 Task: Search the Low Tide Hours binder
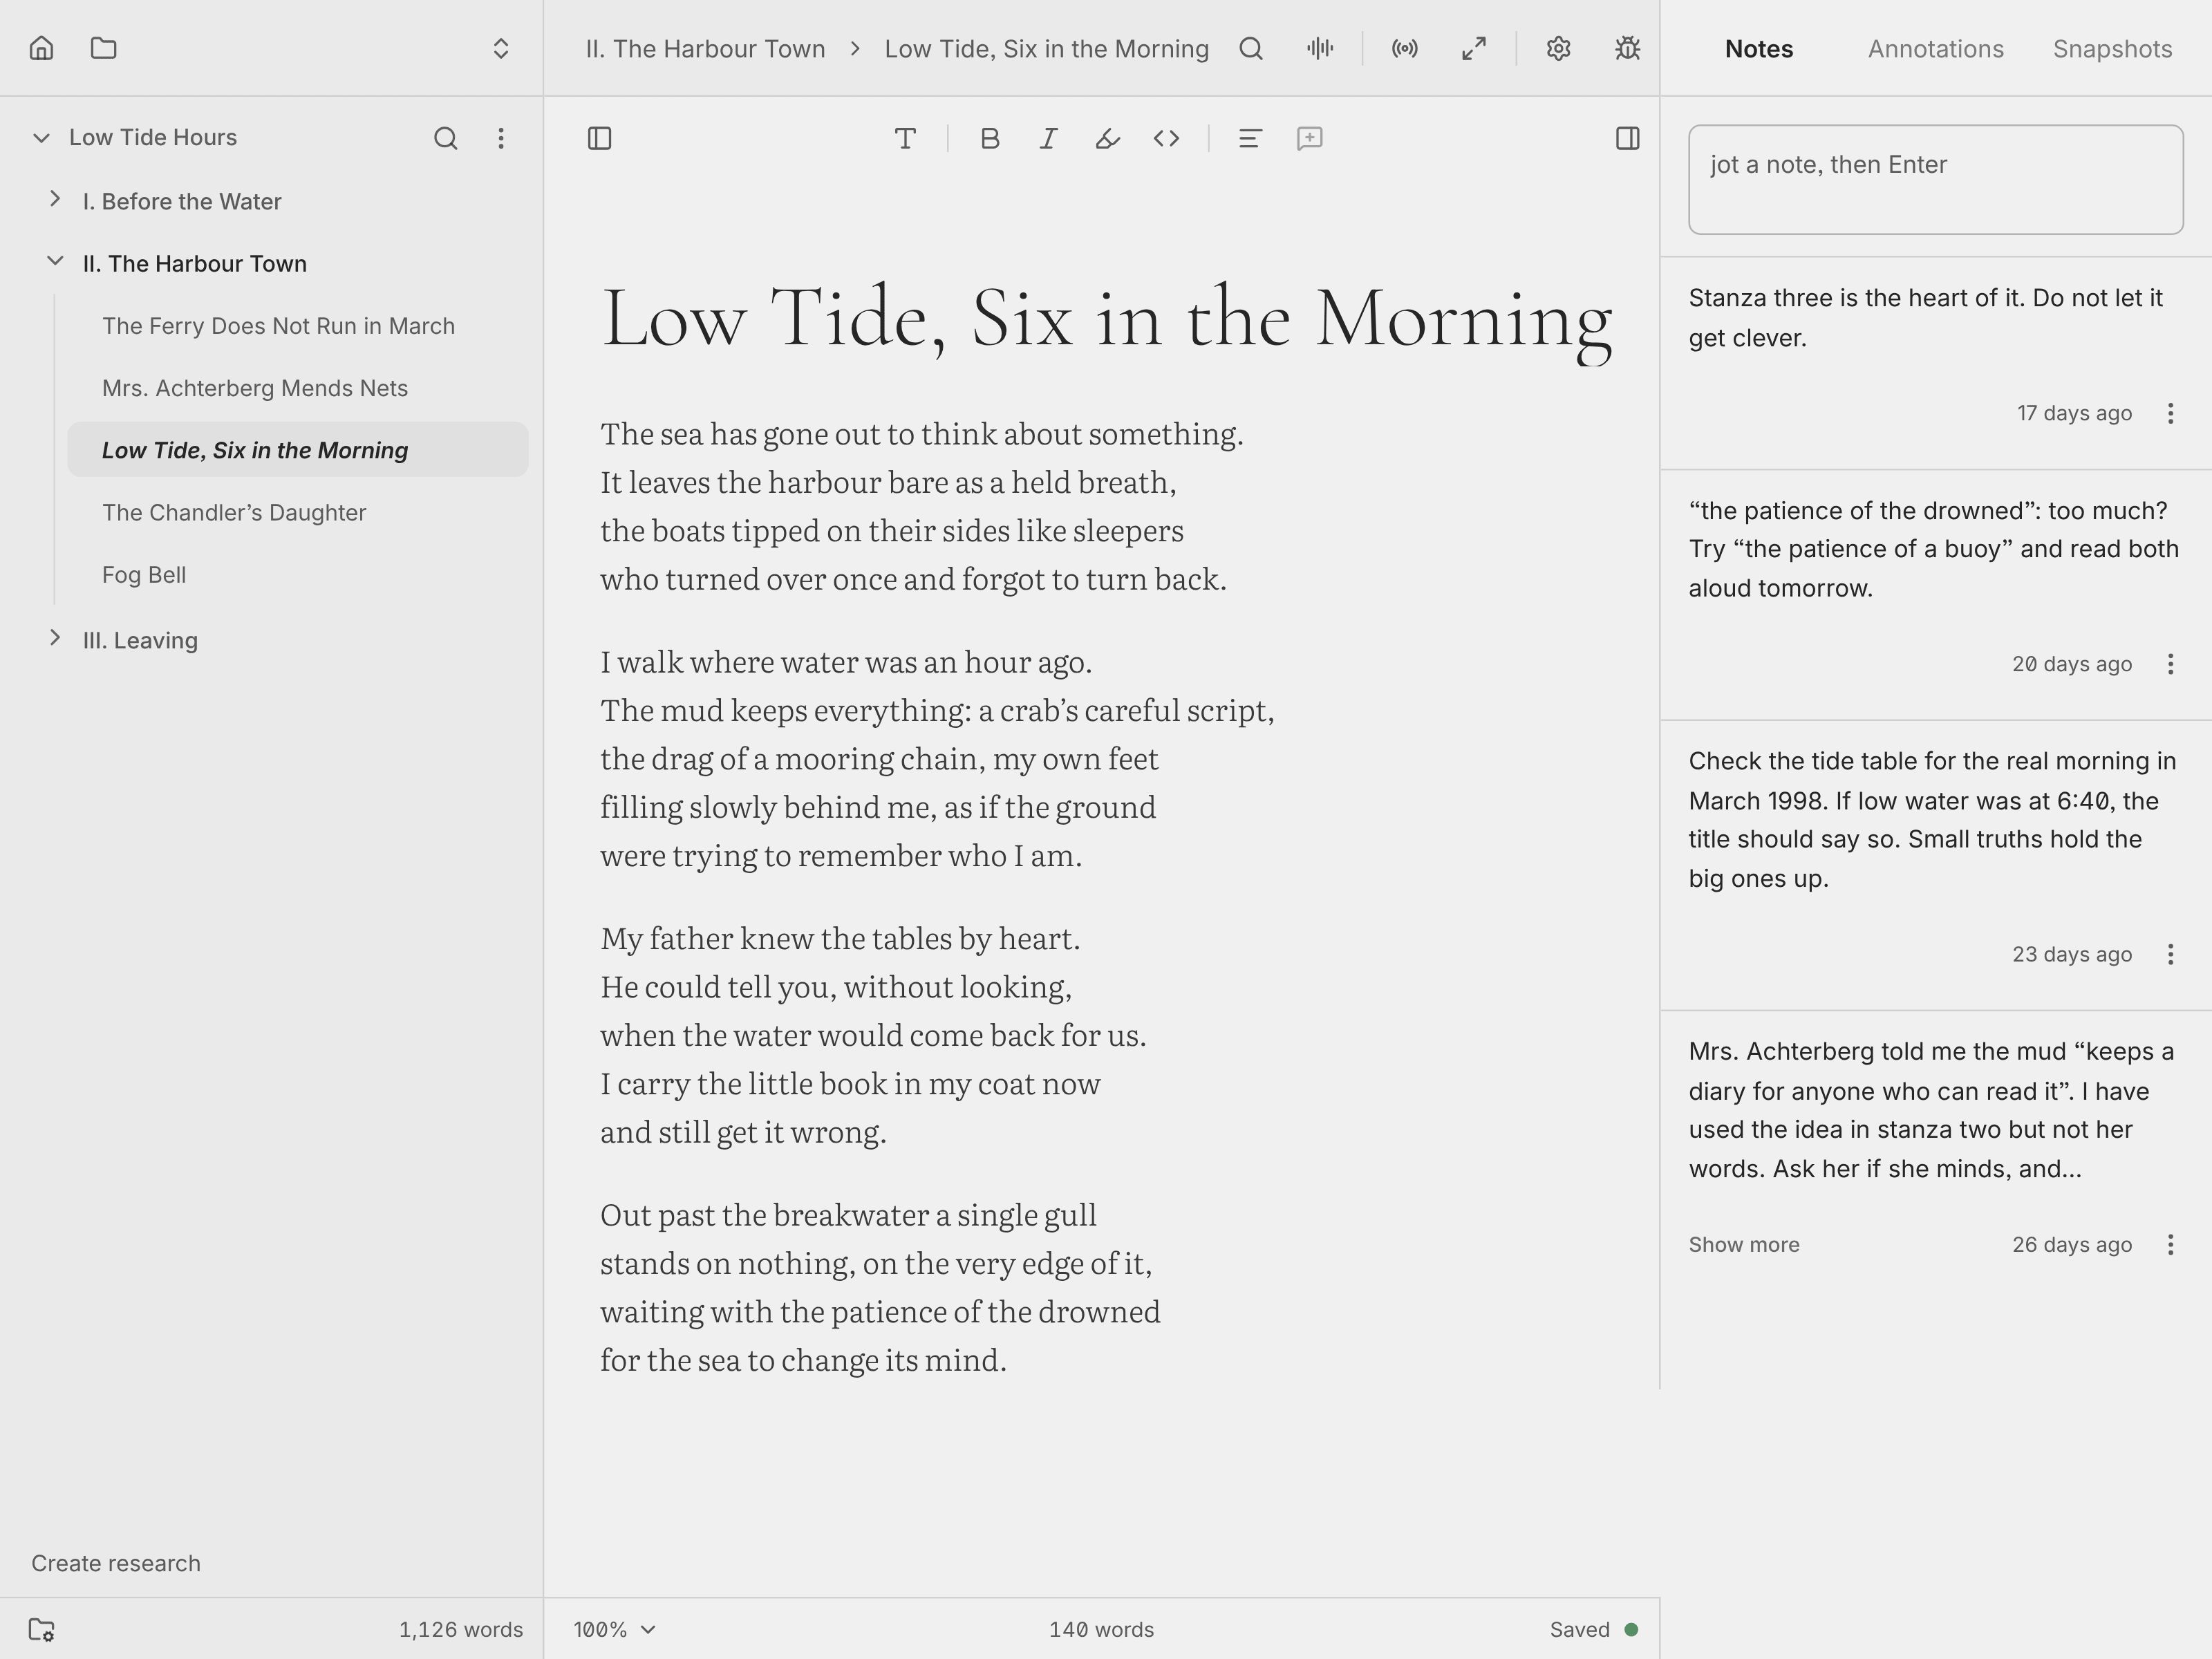pyautogui.click(x=445, y=138)
